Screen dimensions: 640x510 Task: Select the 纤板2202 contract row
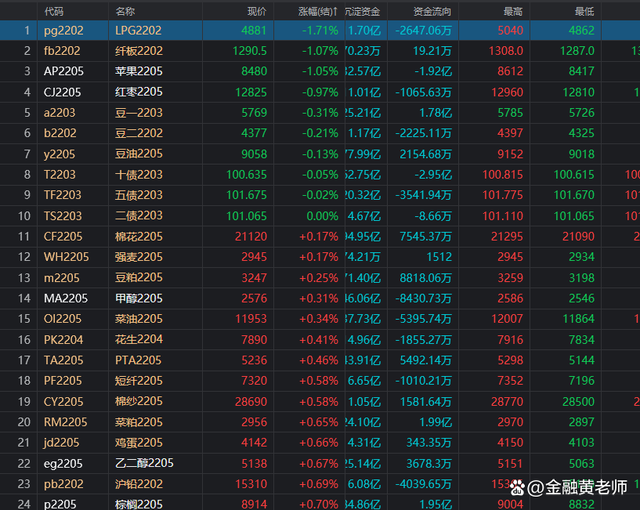coord(138,51)
